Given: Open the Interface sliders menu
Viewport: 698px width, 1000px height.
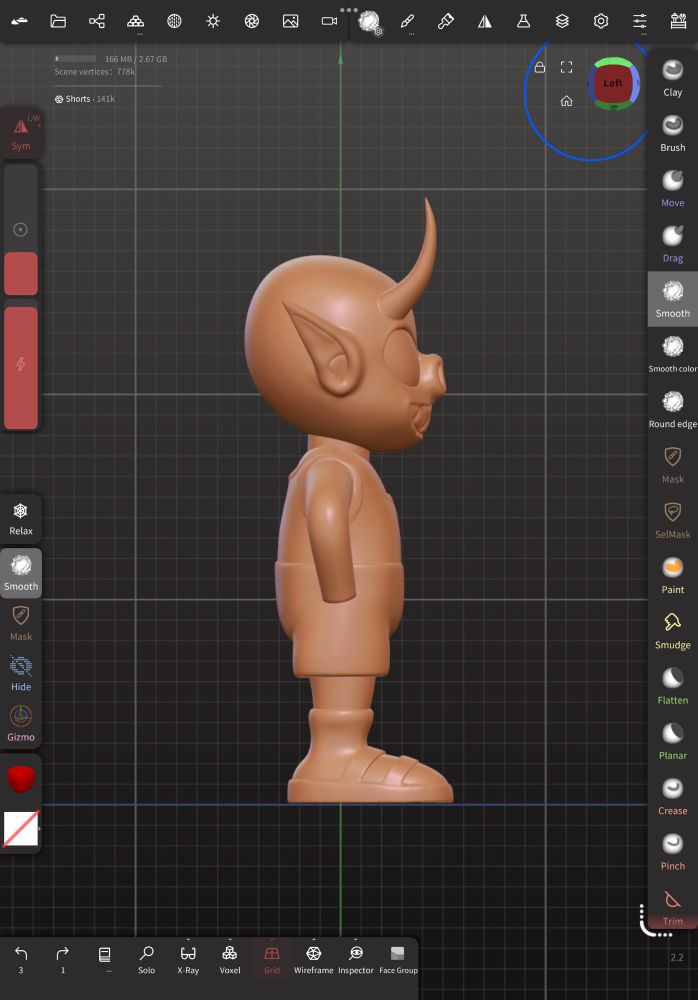Looking at the screenshot, I should click(639, 21).
